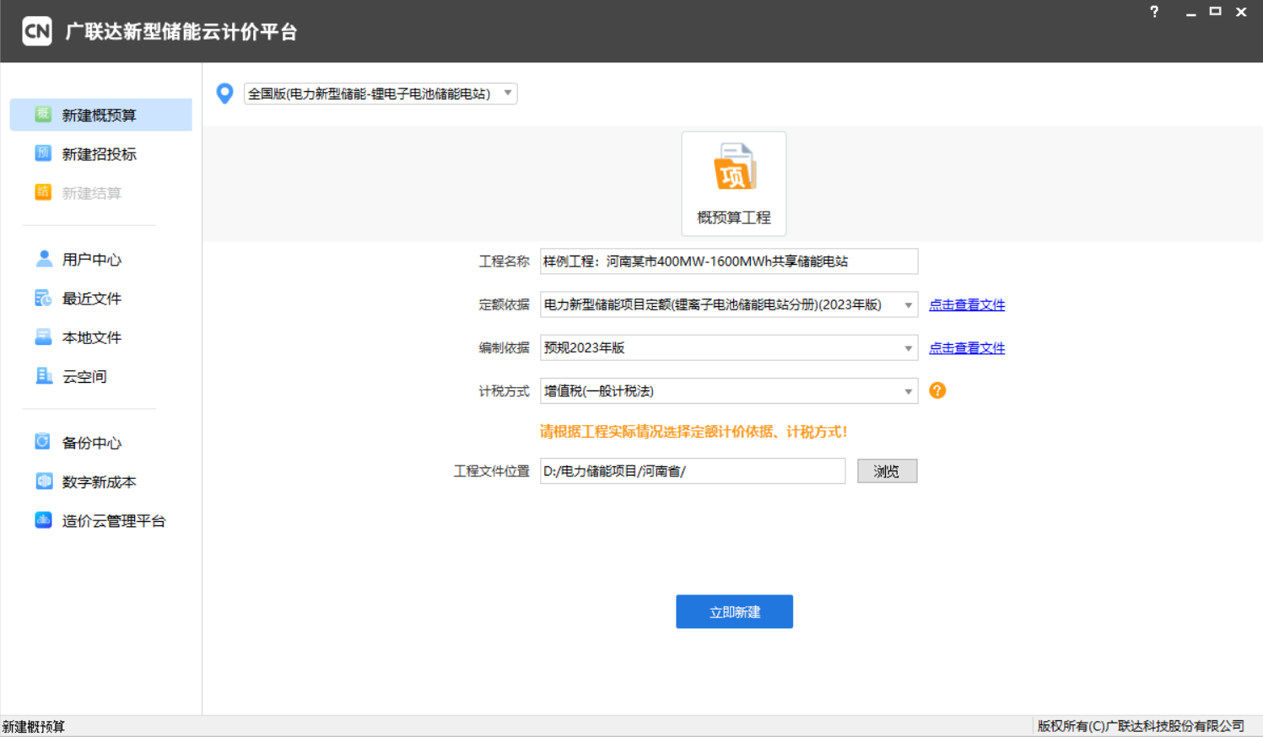Close the application window
1263x737 pixels.
click(x=1241, y=13)
